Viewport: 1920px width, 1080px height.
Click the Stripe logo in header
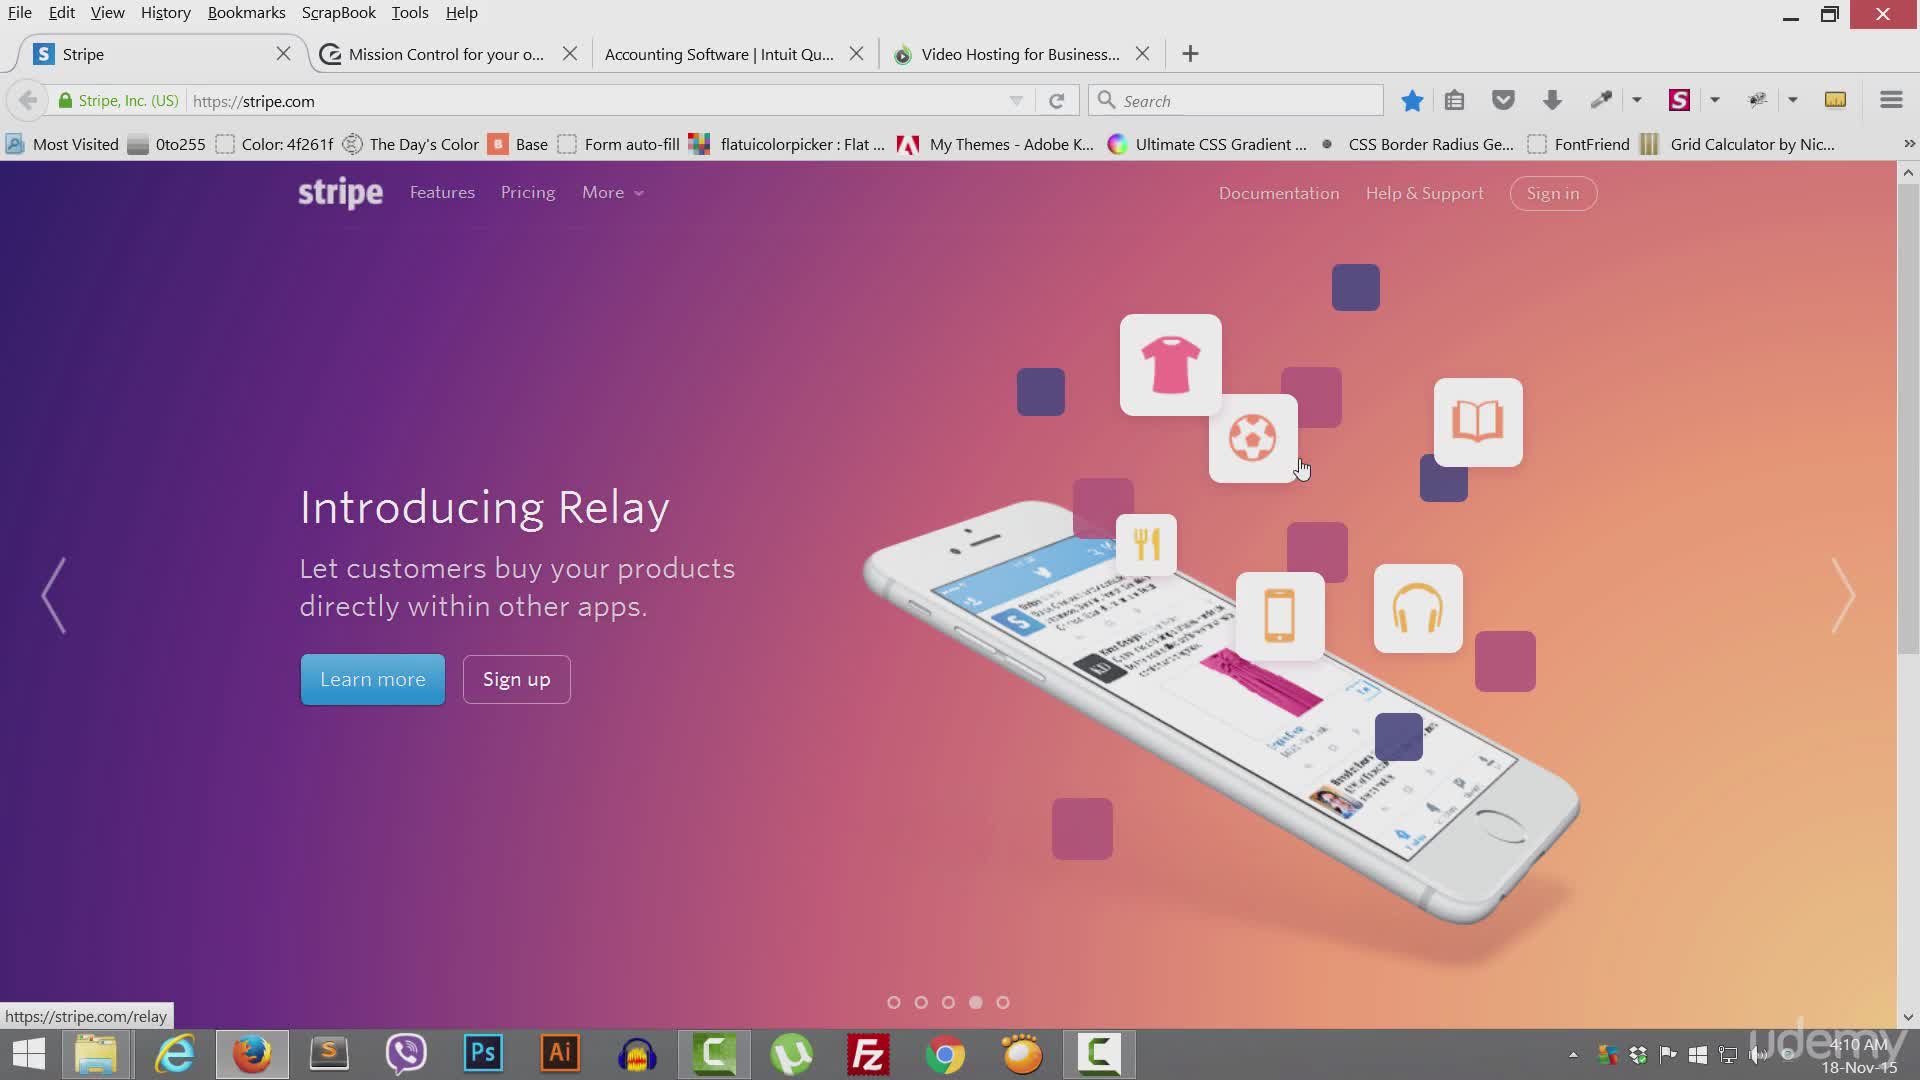(340, 193)
